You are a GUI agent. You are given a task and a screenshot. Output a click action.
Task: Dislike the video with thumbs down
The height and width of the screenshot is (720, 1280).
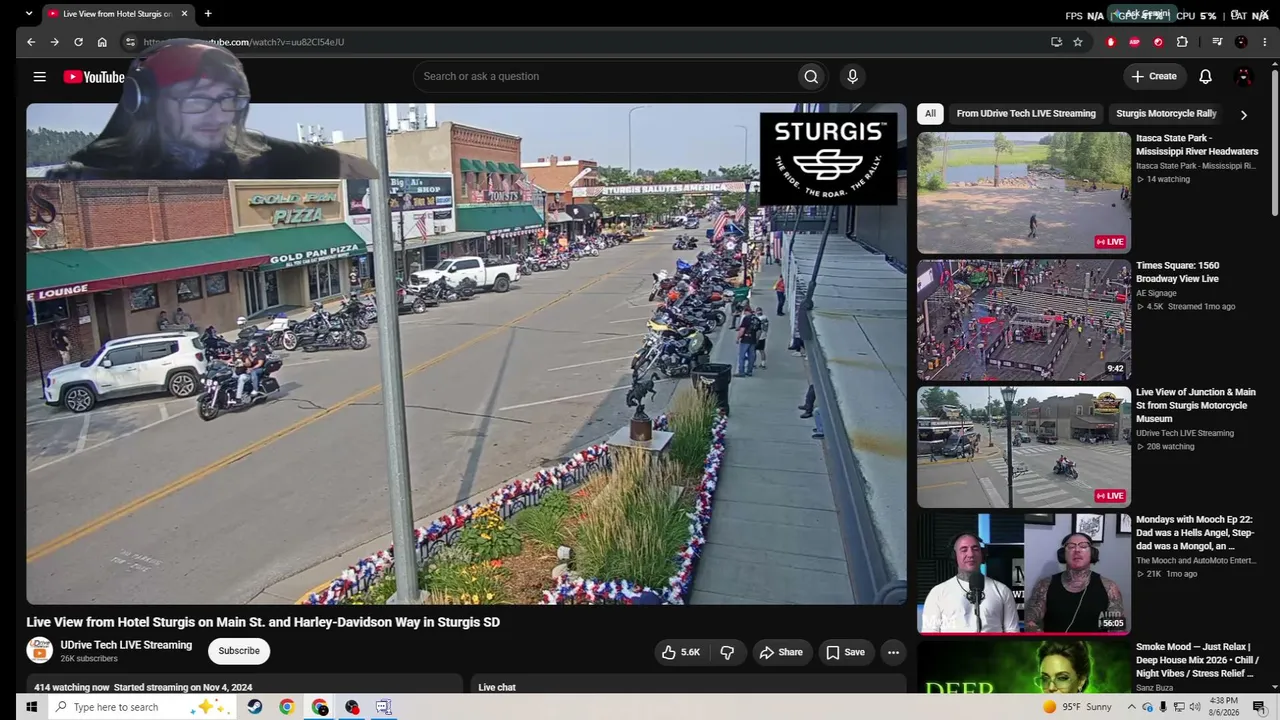727,652
